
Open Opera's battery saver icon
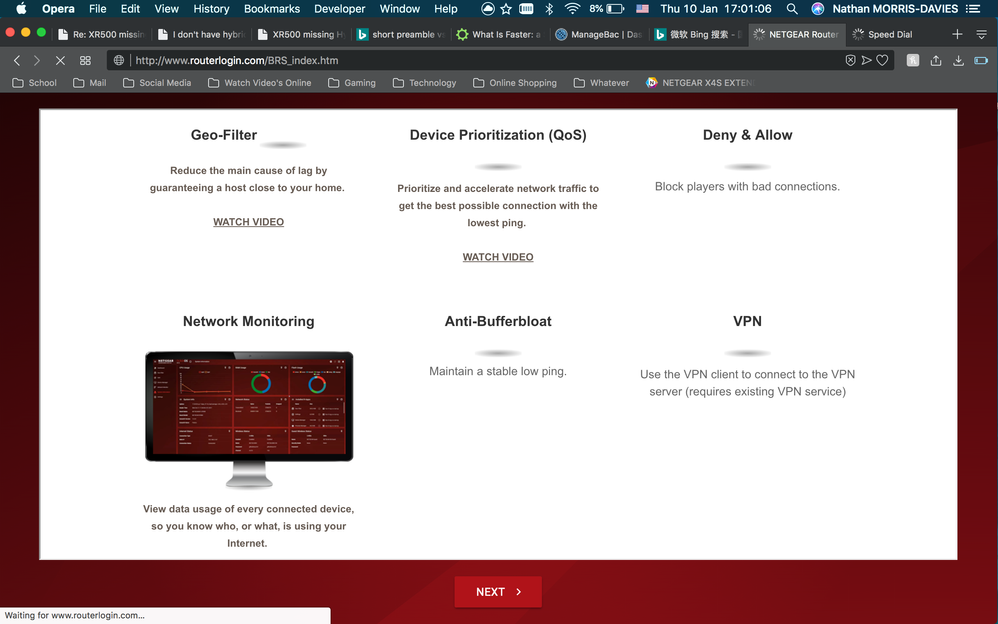click(981, 60)
